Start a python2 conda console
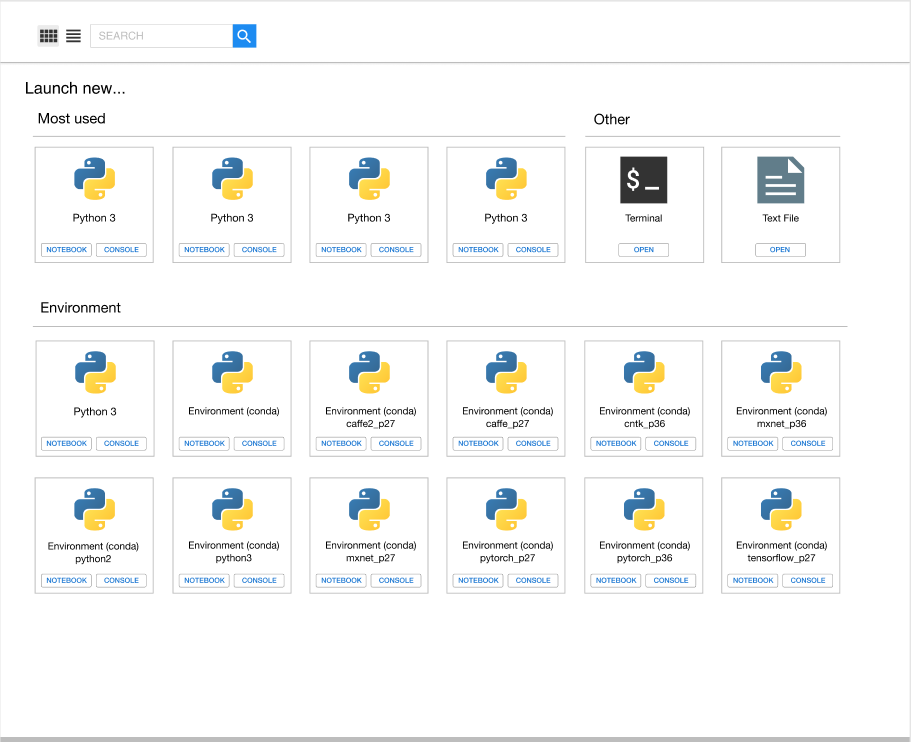The image size is (911, 742). 121,580
